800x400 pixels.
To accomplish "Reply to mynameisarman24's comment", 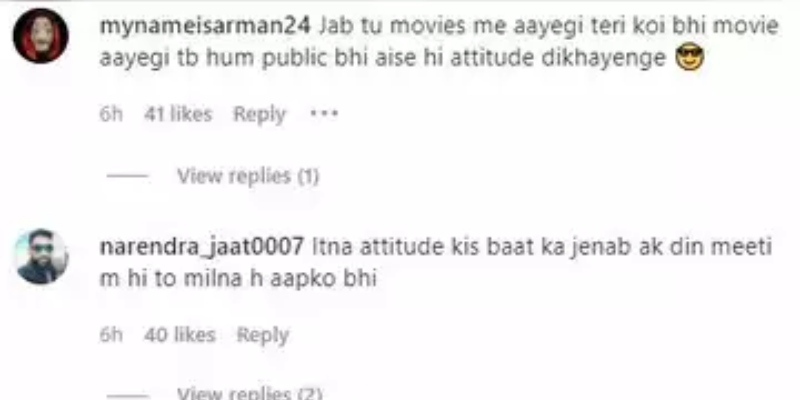I will (x=259, y=114).
